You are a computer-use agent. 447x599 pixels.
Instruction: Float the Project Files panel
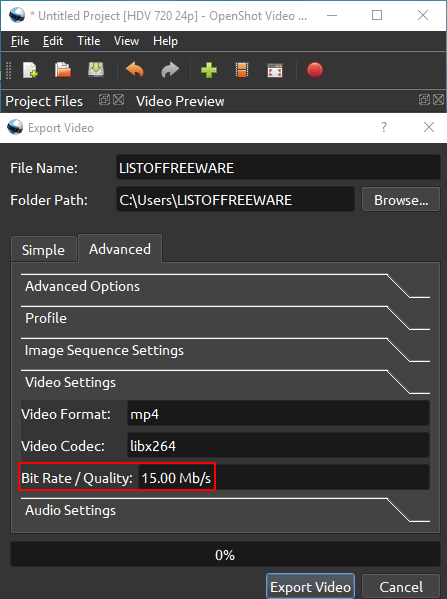click(104, 100)
